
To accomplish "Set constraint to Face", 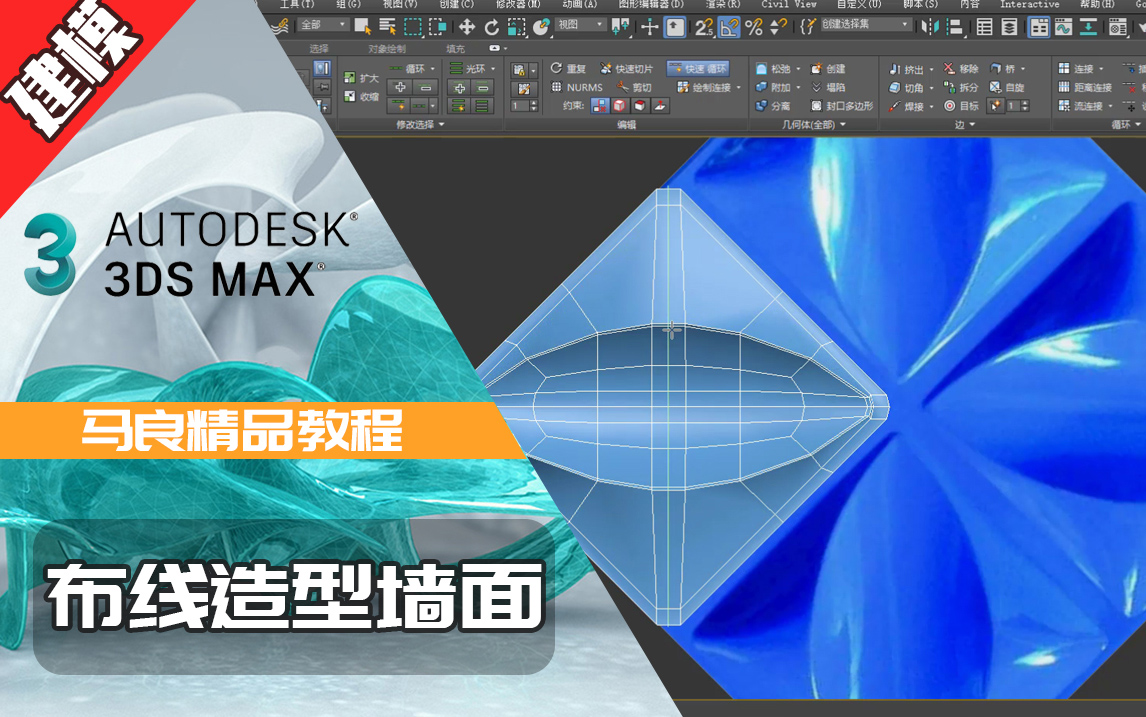I will (640, 106).
